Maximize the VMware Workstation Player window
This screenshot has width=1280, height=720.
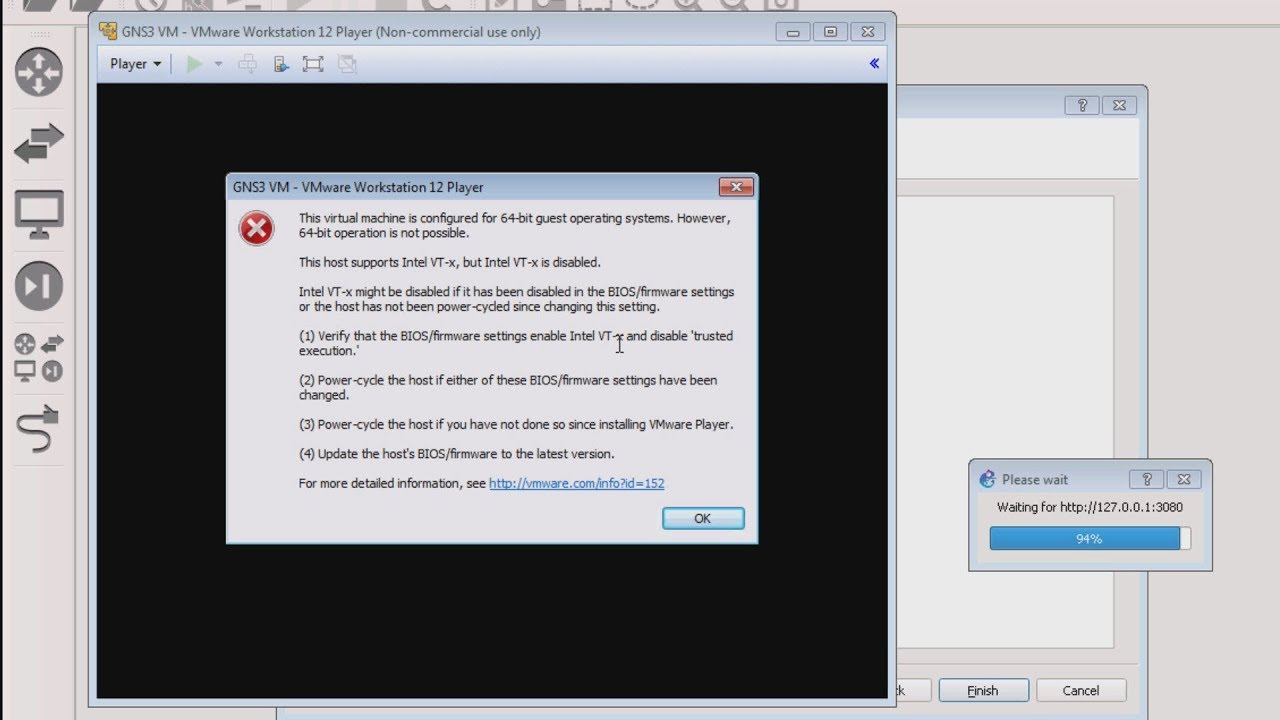[x=830, y=32]
